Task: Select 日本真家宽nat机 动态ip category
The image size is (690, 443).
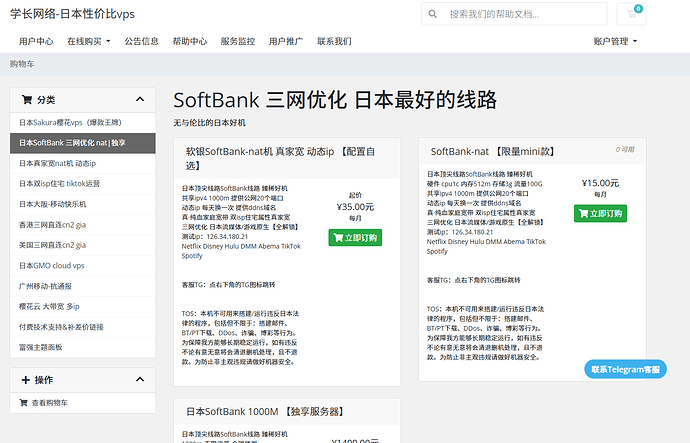Action: pos(83,164)
